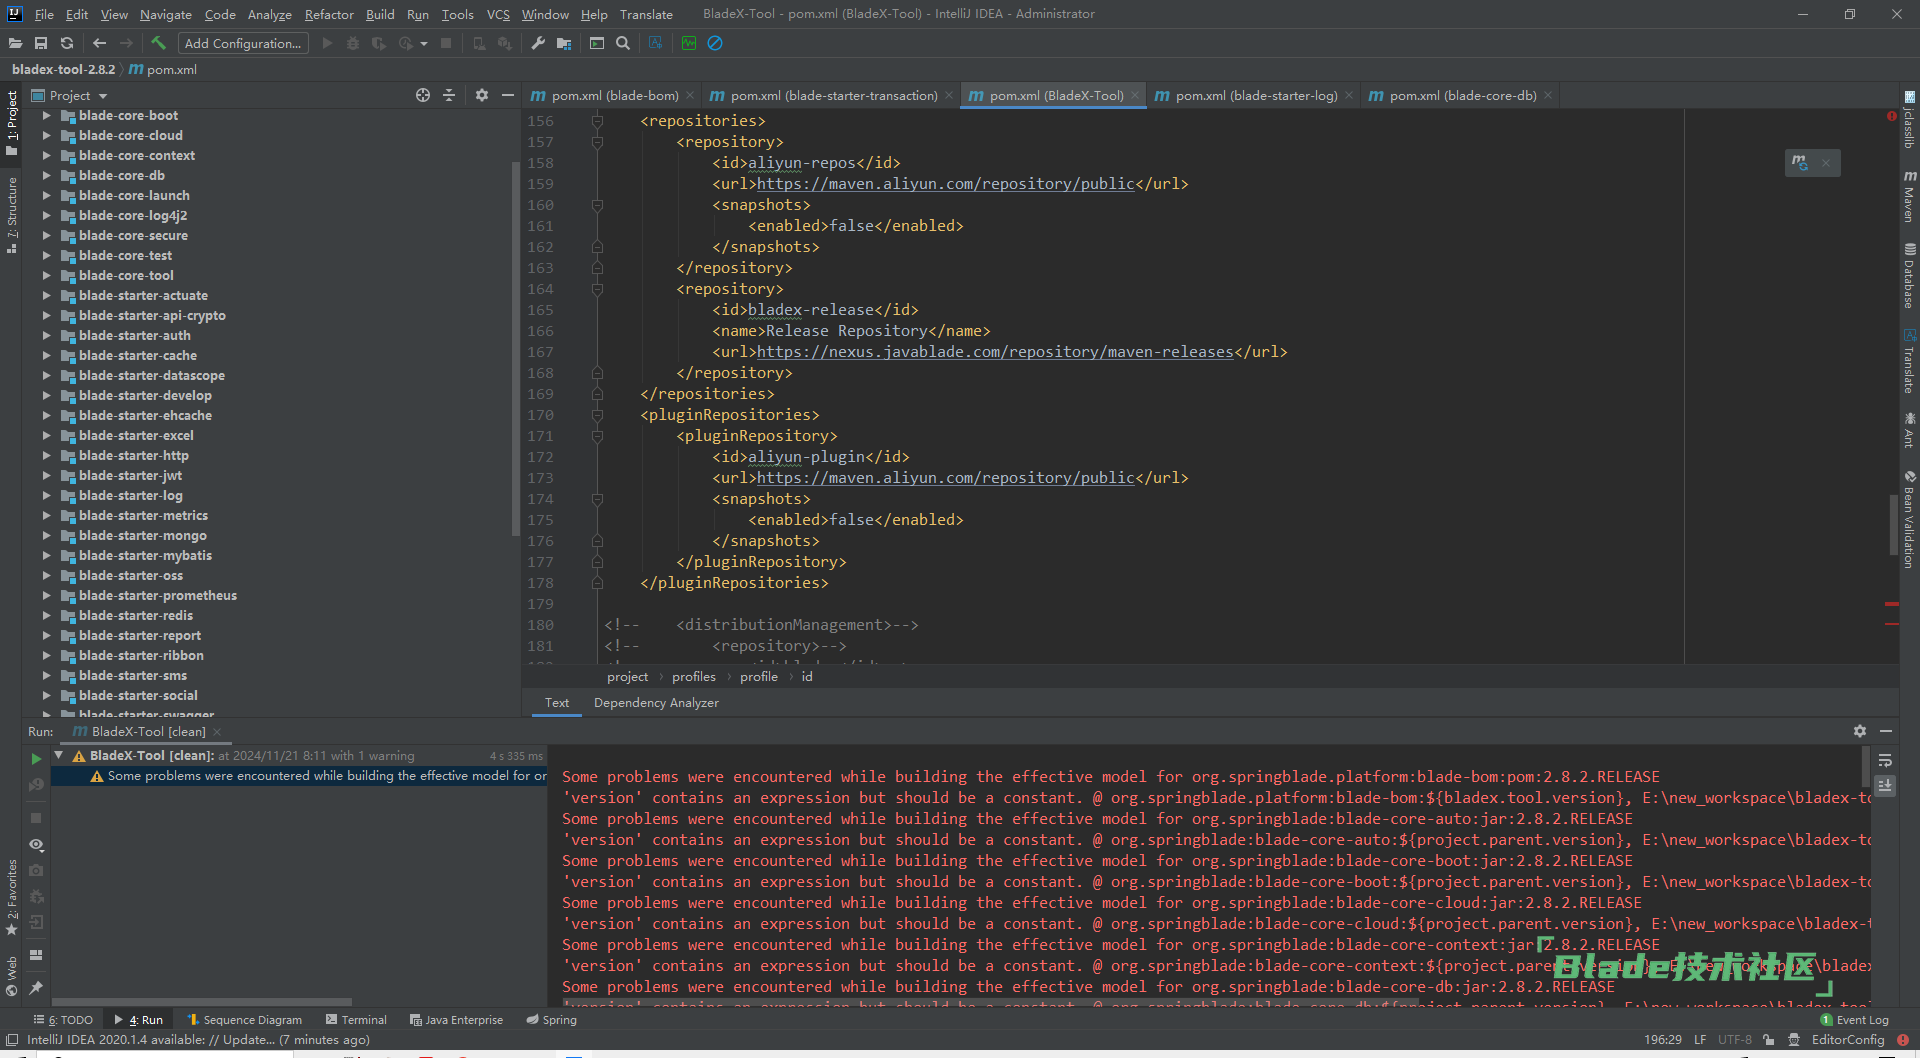Close the pom.xml (BladeX-Tool) tab
This screenshot has height=1058, width=1920.
tap(1135, 95)
